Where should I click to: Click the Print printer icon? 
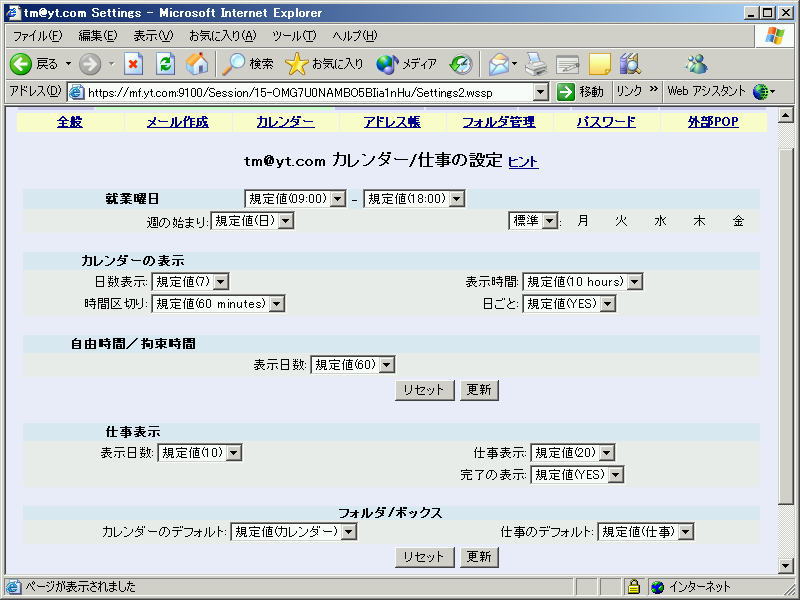(x=537, y=64)
